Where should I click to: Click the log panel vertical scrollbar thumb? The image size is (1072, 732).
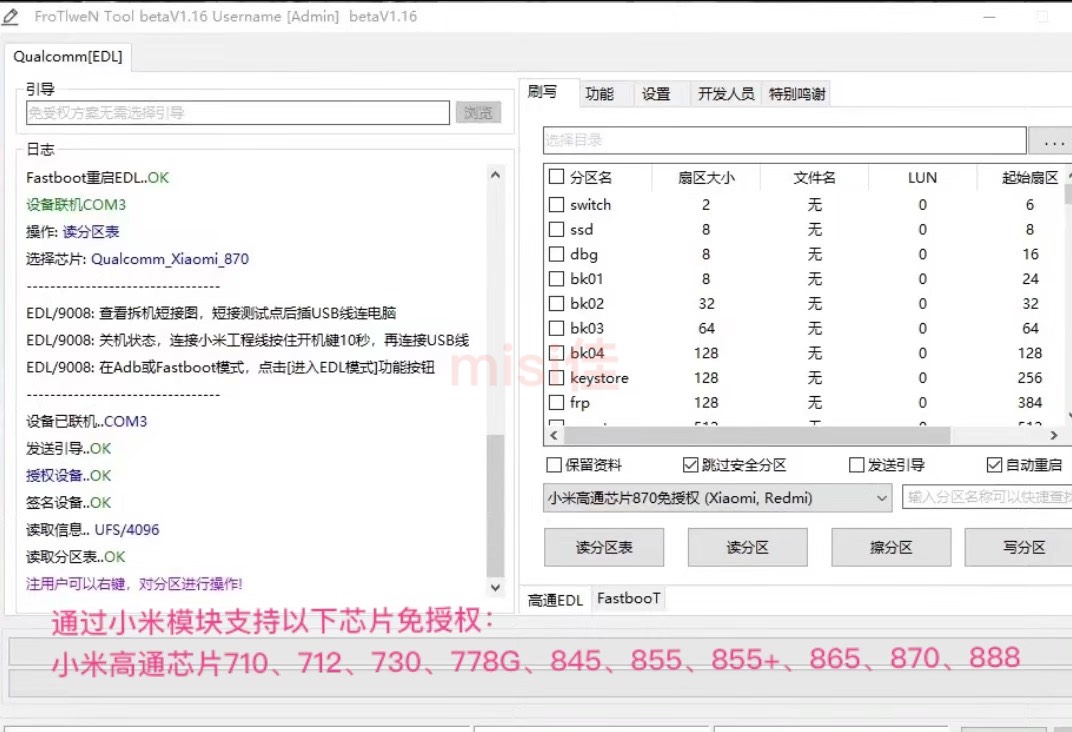(495, 506)
